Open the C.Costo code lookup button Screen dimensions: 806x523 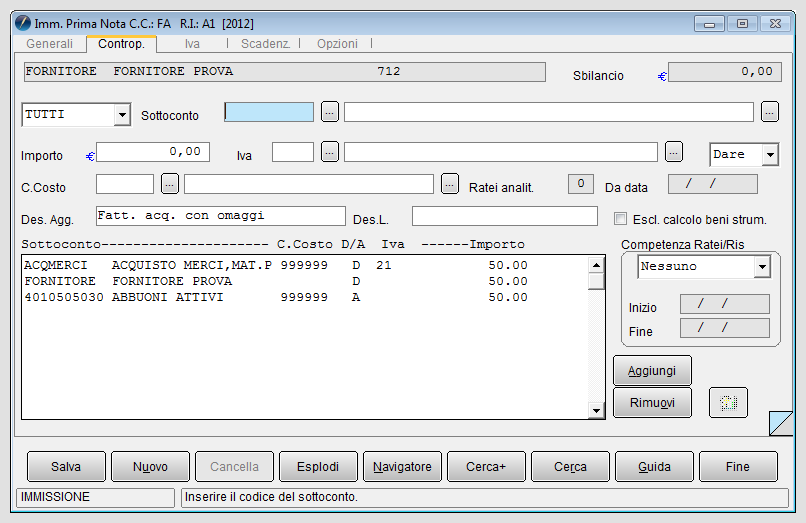(x=170, y=184)
